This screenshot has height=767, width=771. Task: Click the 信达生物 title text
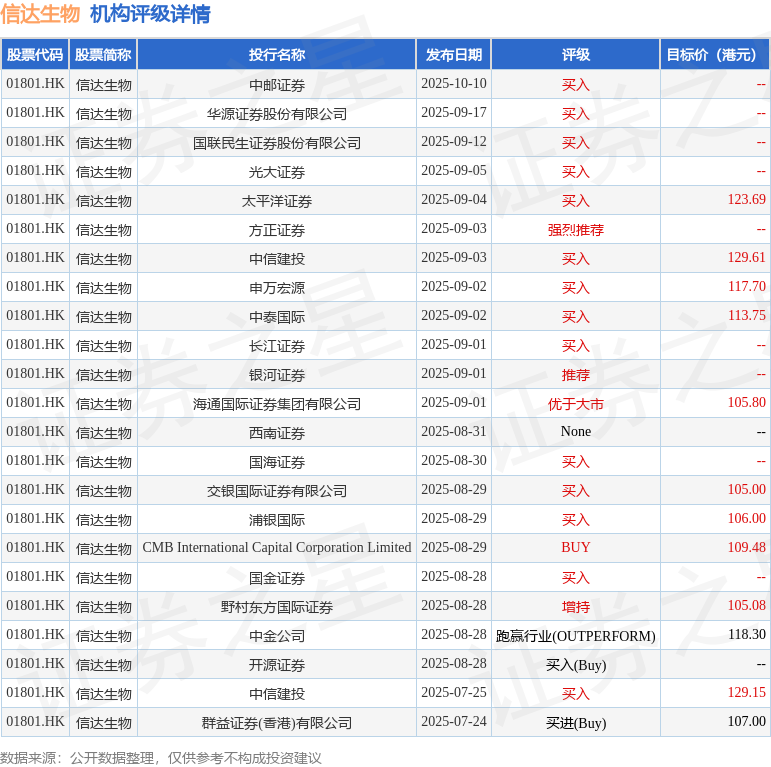coord(40,14)
